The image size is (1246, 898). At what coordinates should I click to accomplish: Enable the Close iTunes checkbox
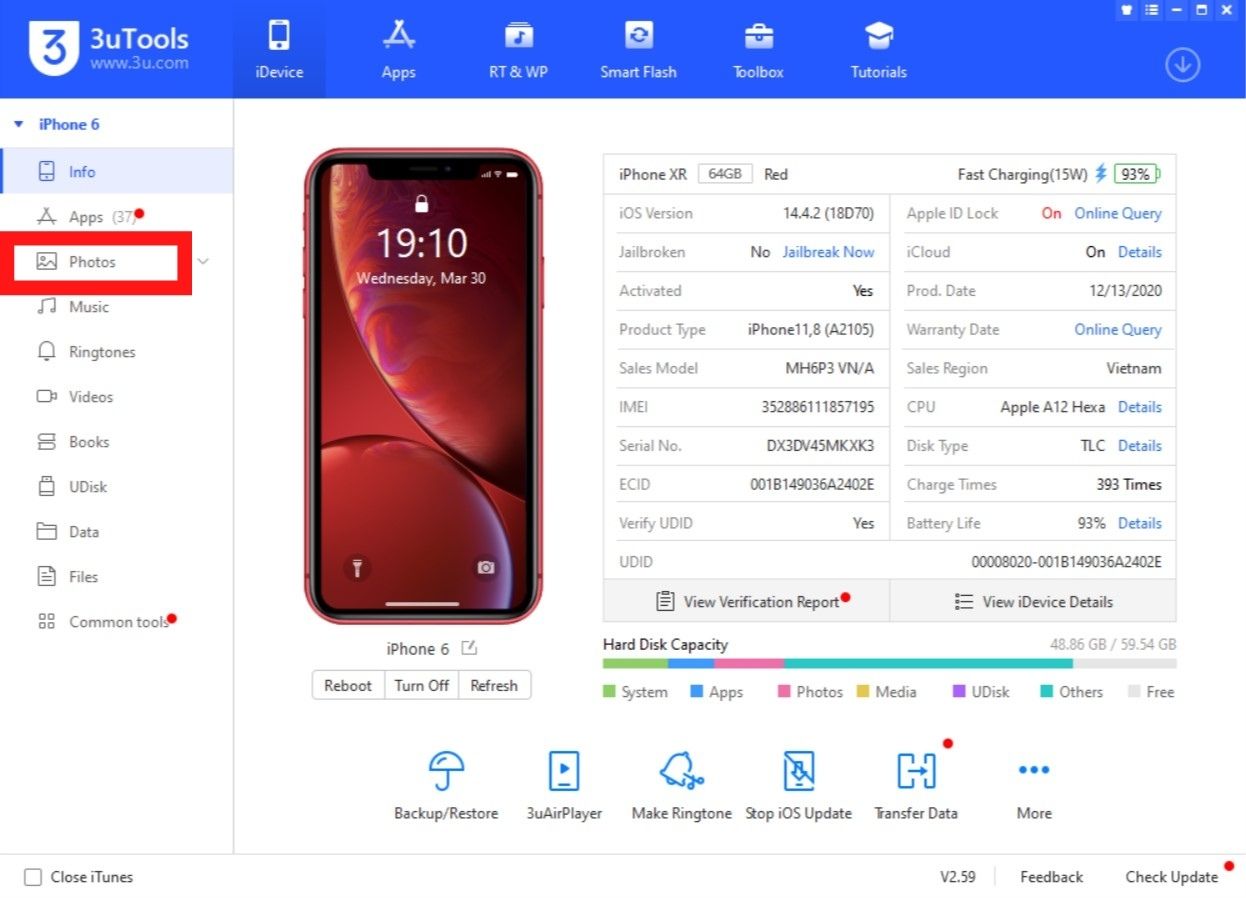[33, 877]
